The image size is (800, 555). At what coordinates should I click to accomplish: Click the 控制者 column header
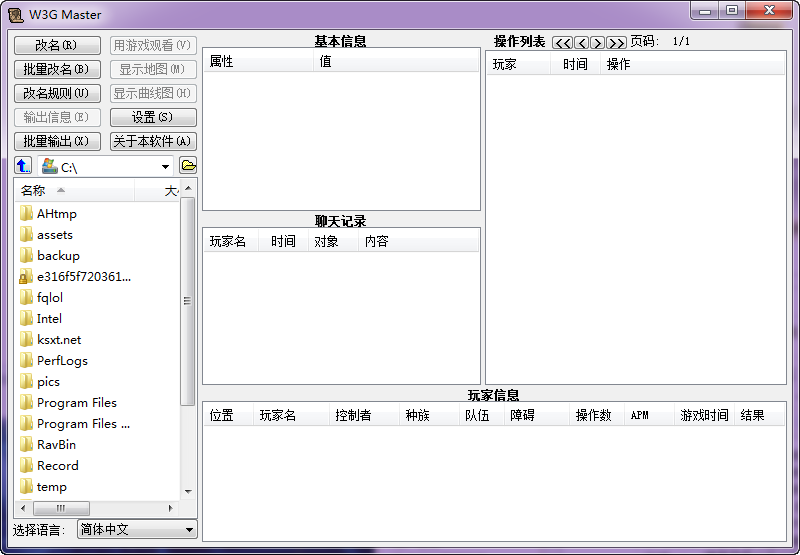[364, 415]
